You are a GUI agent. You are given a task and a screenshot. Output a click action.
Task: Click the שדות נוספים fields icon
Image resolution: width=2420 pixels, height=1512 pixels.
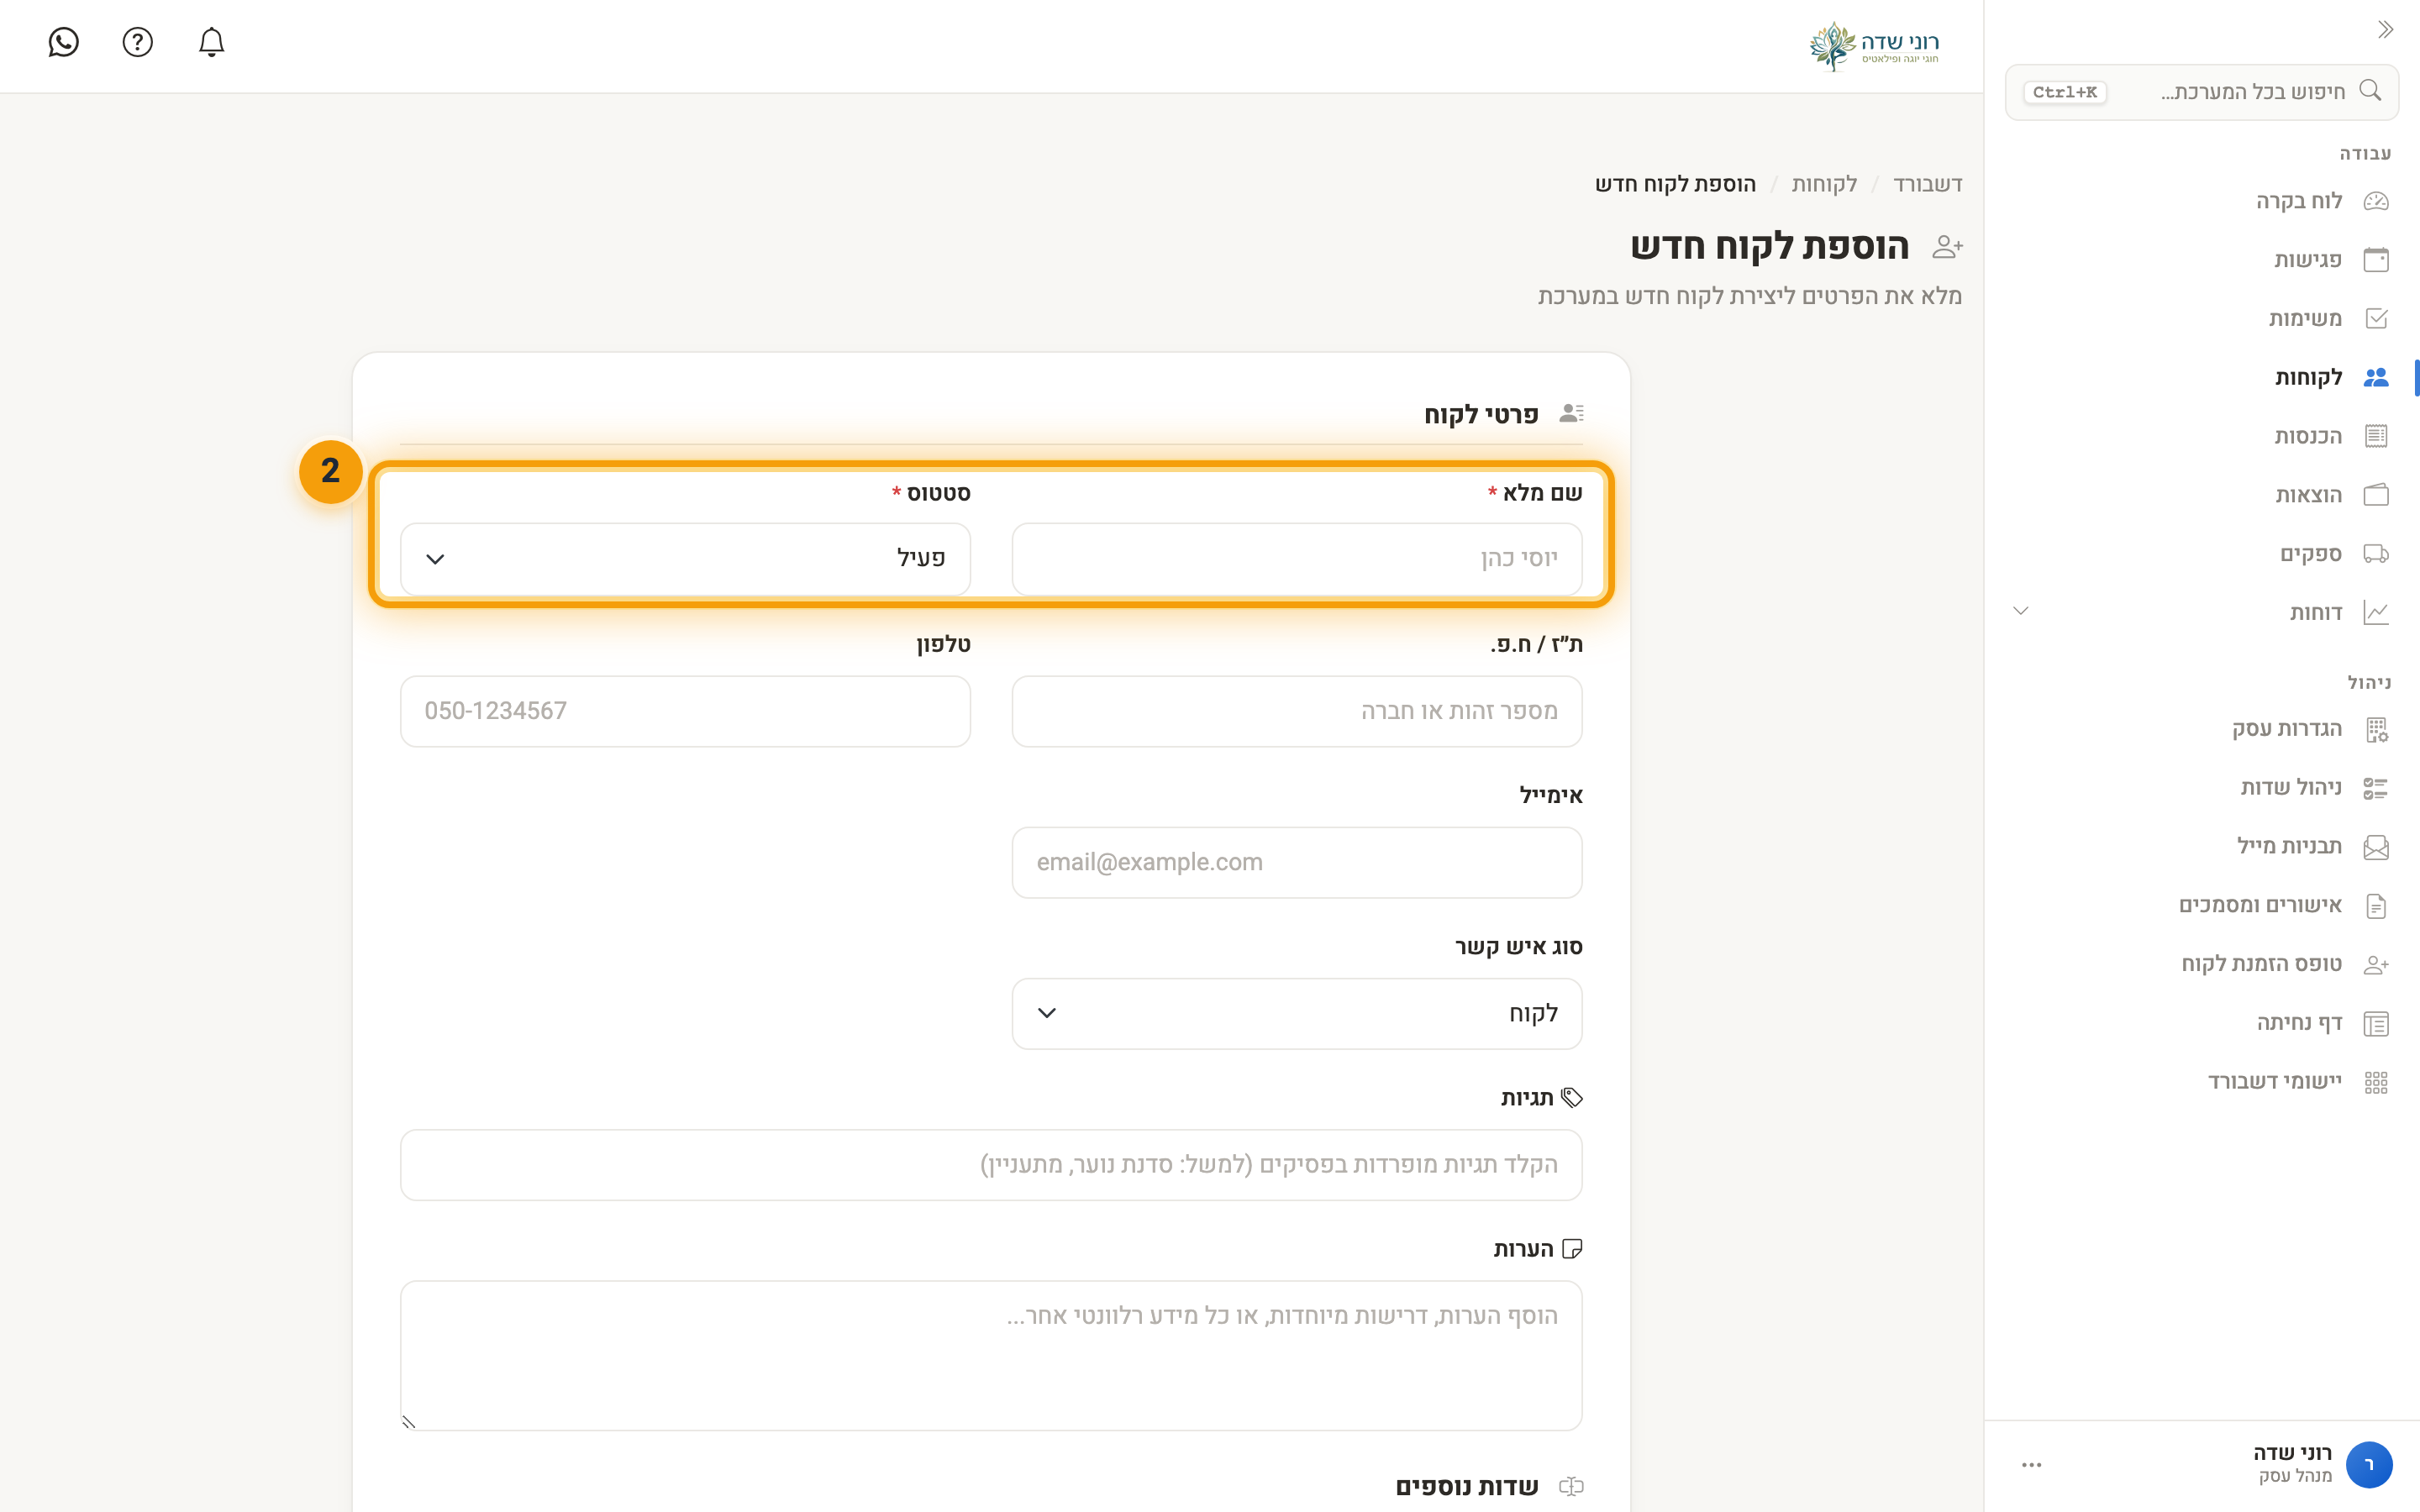1571,1487
